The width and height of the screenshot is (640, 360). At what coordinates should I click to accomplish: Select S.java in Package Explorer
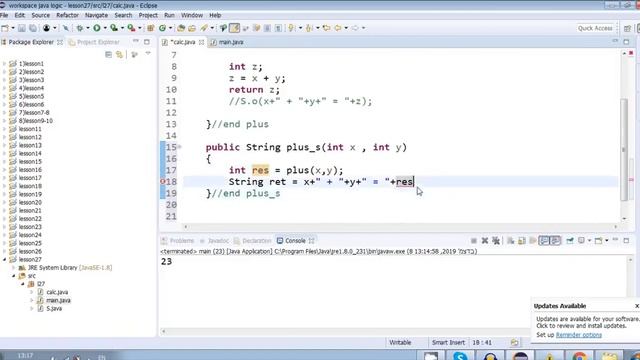[x=54, y=309]
